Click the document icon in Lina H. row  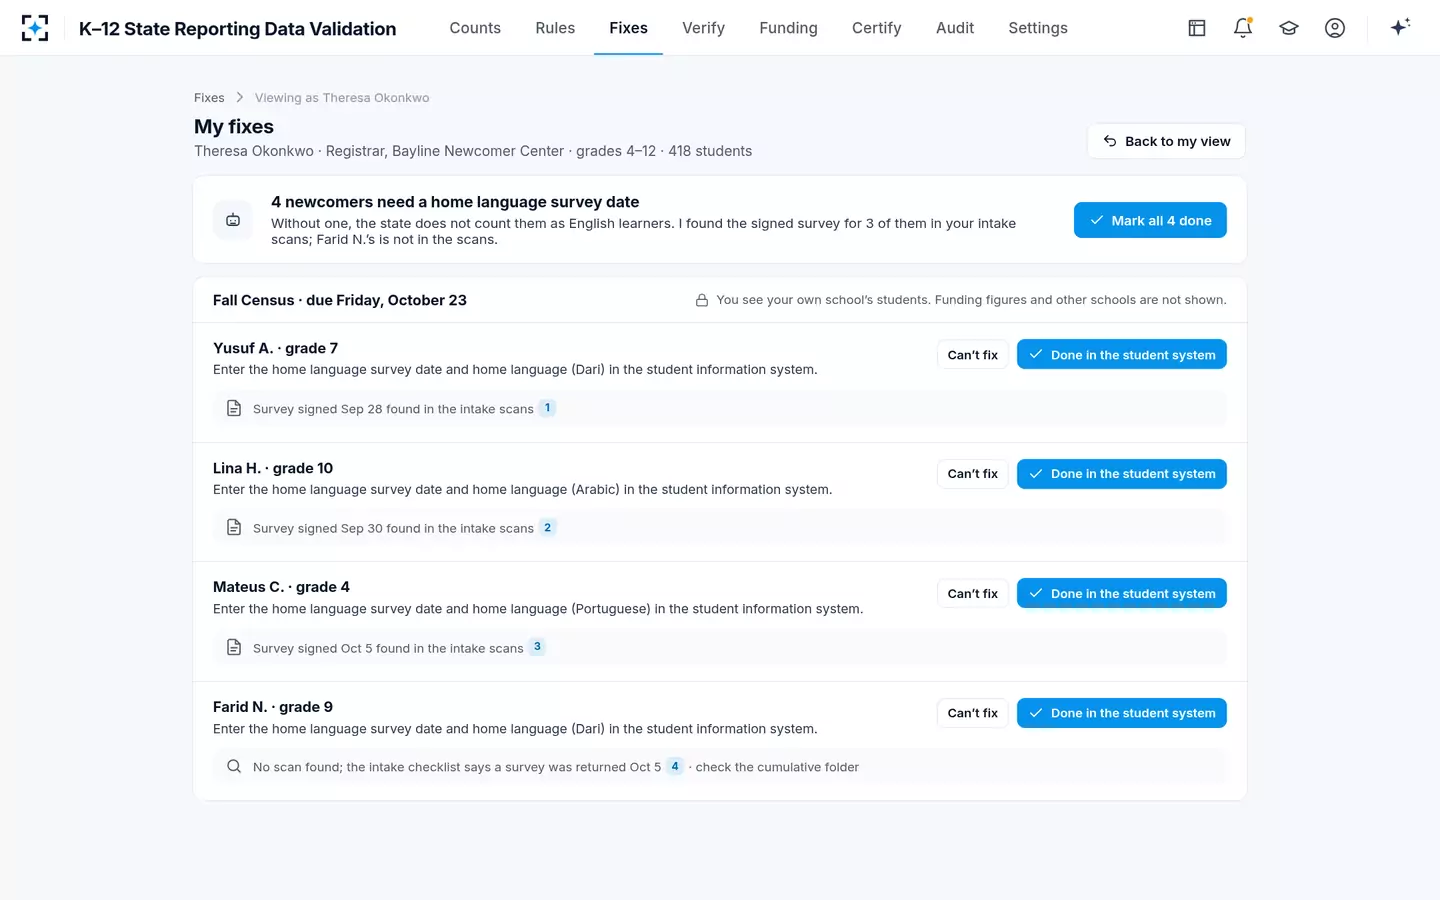[x=234, y=527]
